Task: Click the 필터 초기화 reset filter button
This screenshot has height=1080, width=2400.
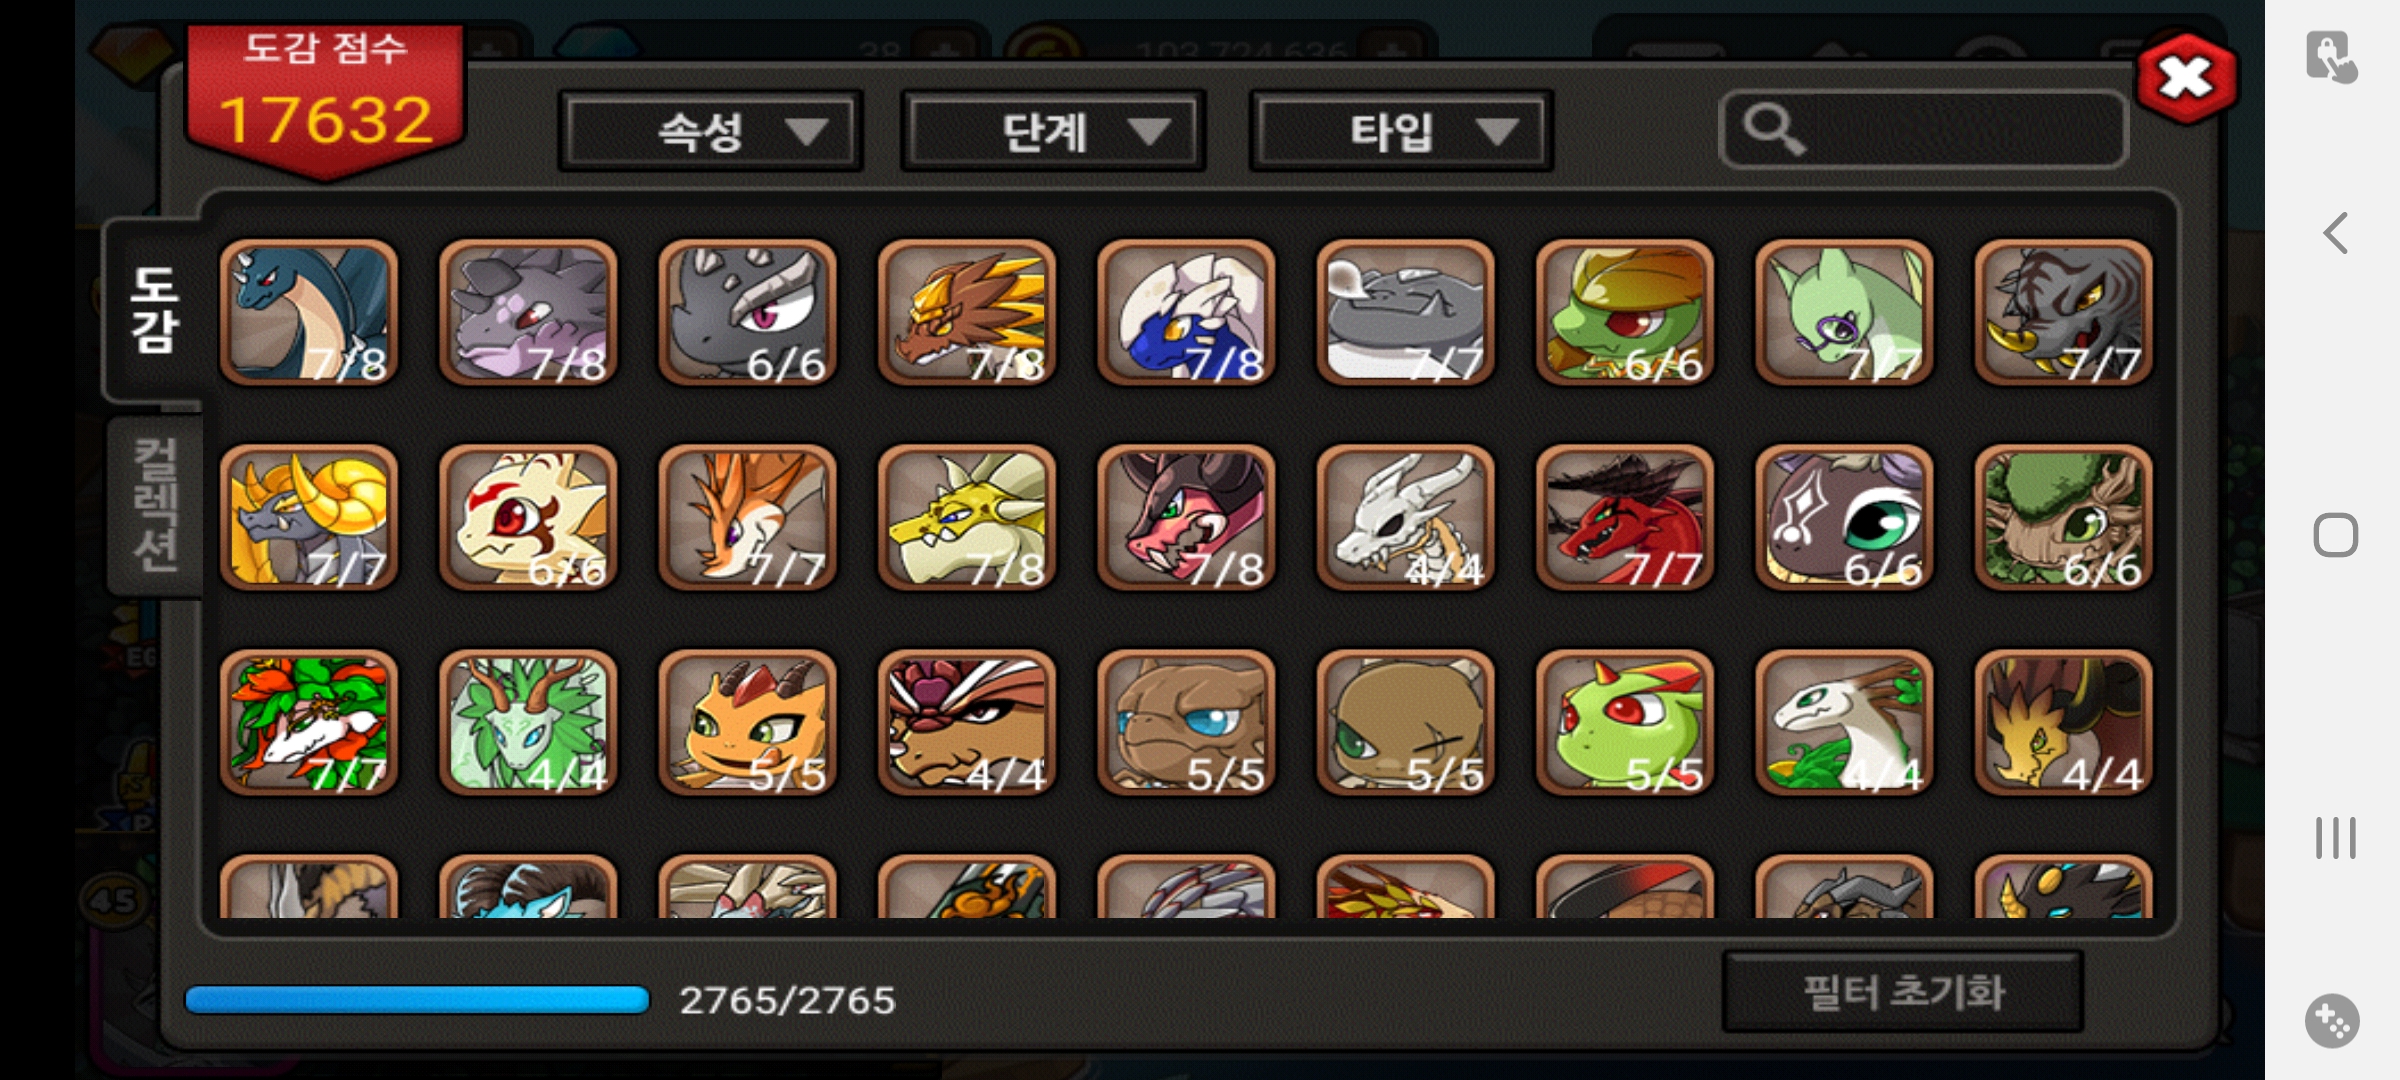Action: 1903,992
